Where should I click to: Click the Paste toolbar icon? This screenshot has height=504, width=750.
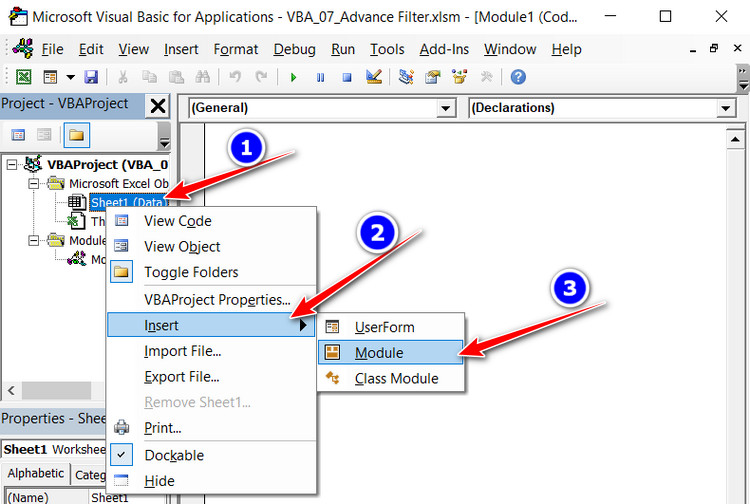176,77
